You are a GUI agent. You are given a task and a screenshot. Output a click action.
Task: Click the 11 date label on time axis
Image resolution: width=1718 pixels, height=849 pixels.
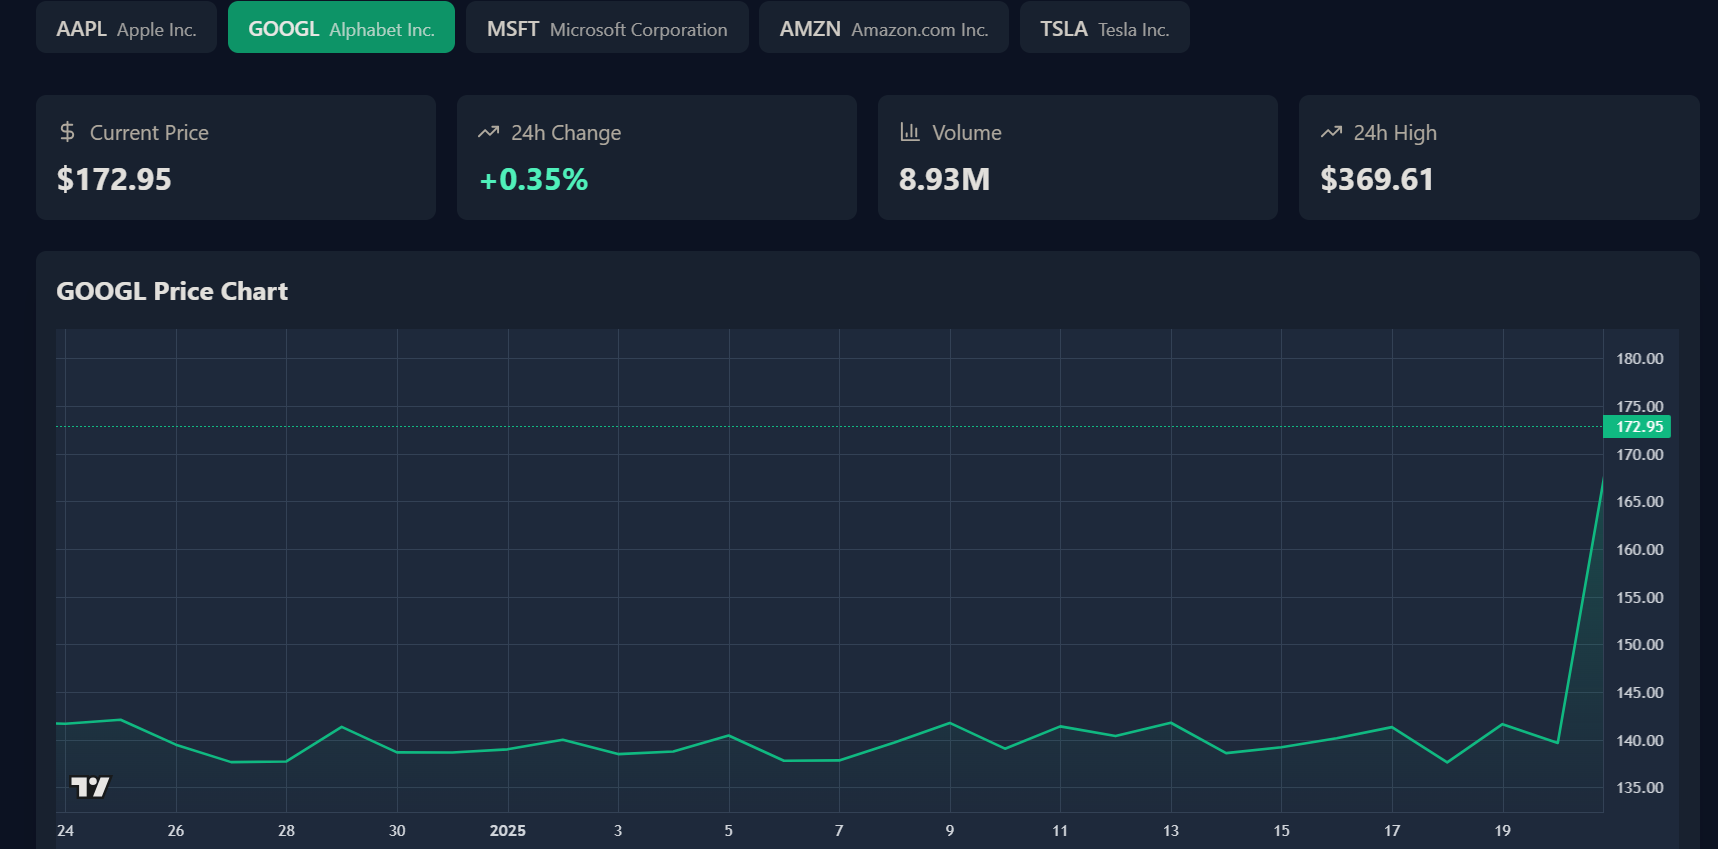click(1060, 830)
